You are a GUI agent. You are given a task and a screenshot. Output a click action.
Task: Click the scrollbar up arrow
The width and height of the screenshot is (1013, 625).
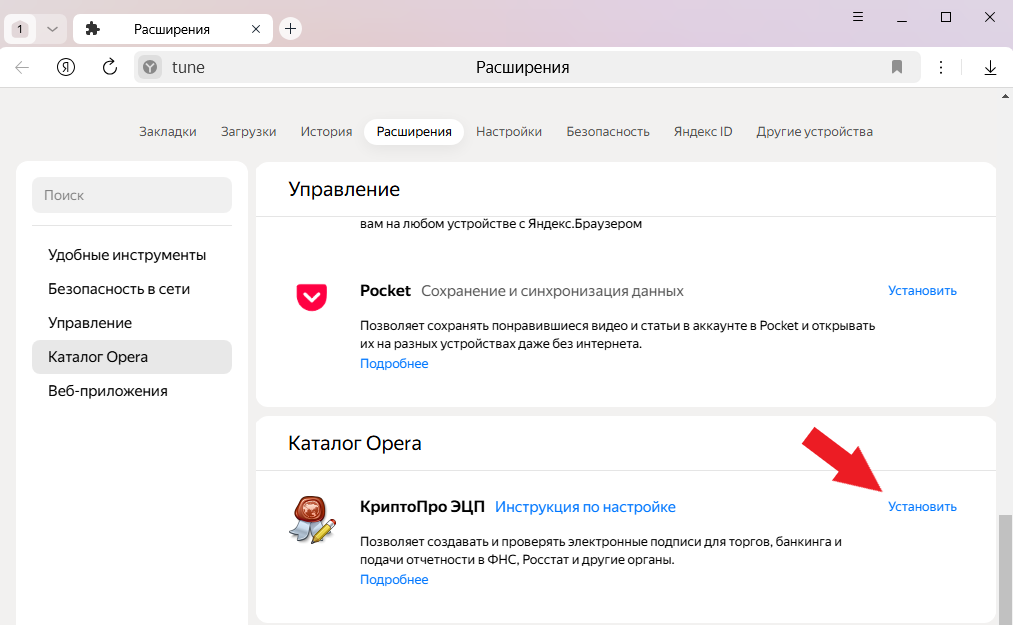point(1005,96)
